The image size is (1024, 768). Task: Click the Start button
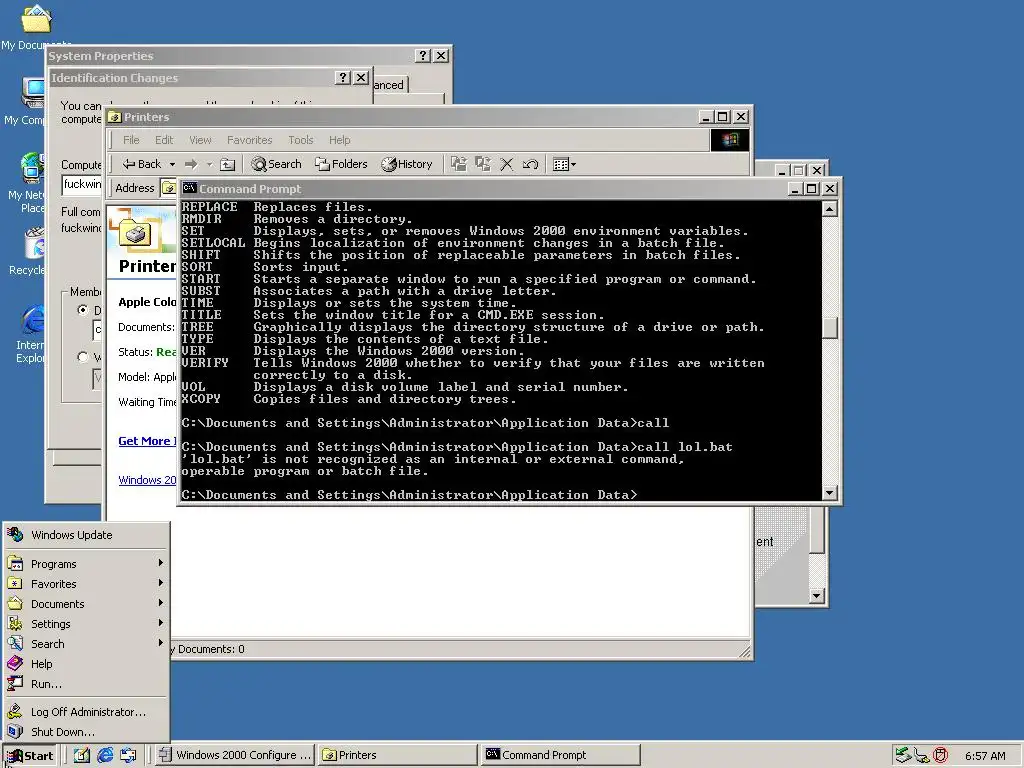click(31, 756)
